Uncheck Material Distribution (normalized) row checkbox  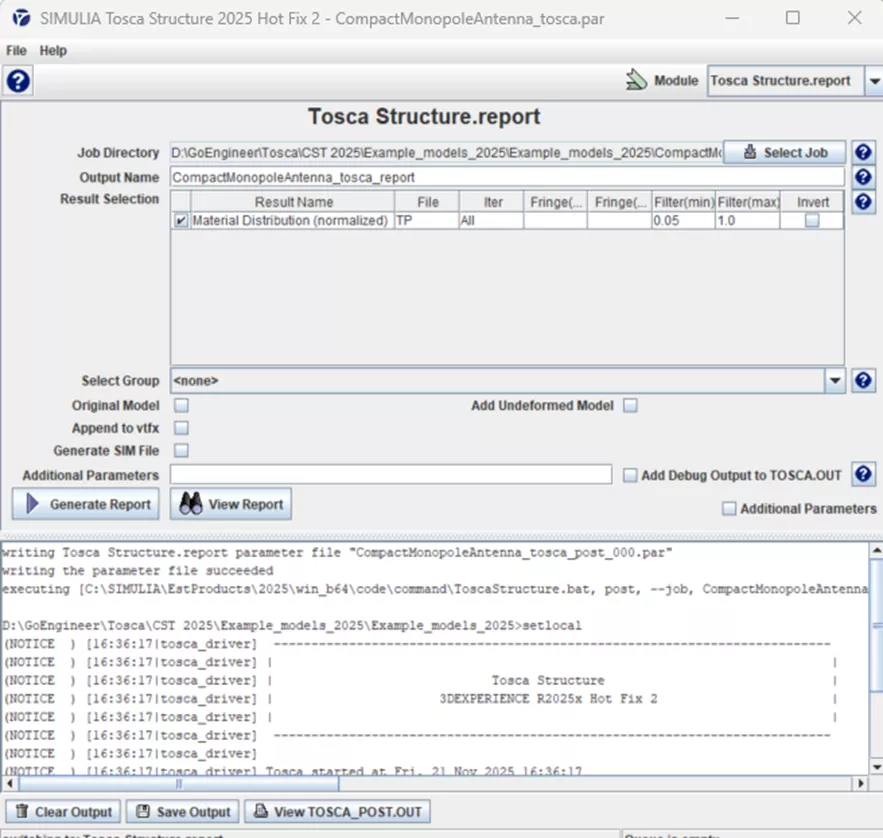(x=181, y=221)
